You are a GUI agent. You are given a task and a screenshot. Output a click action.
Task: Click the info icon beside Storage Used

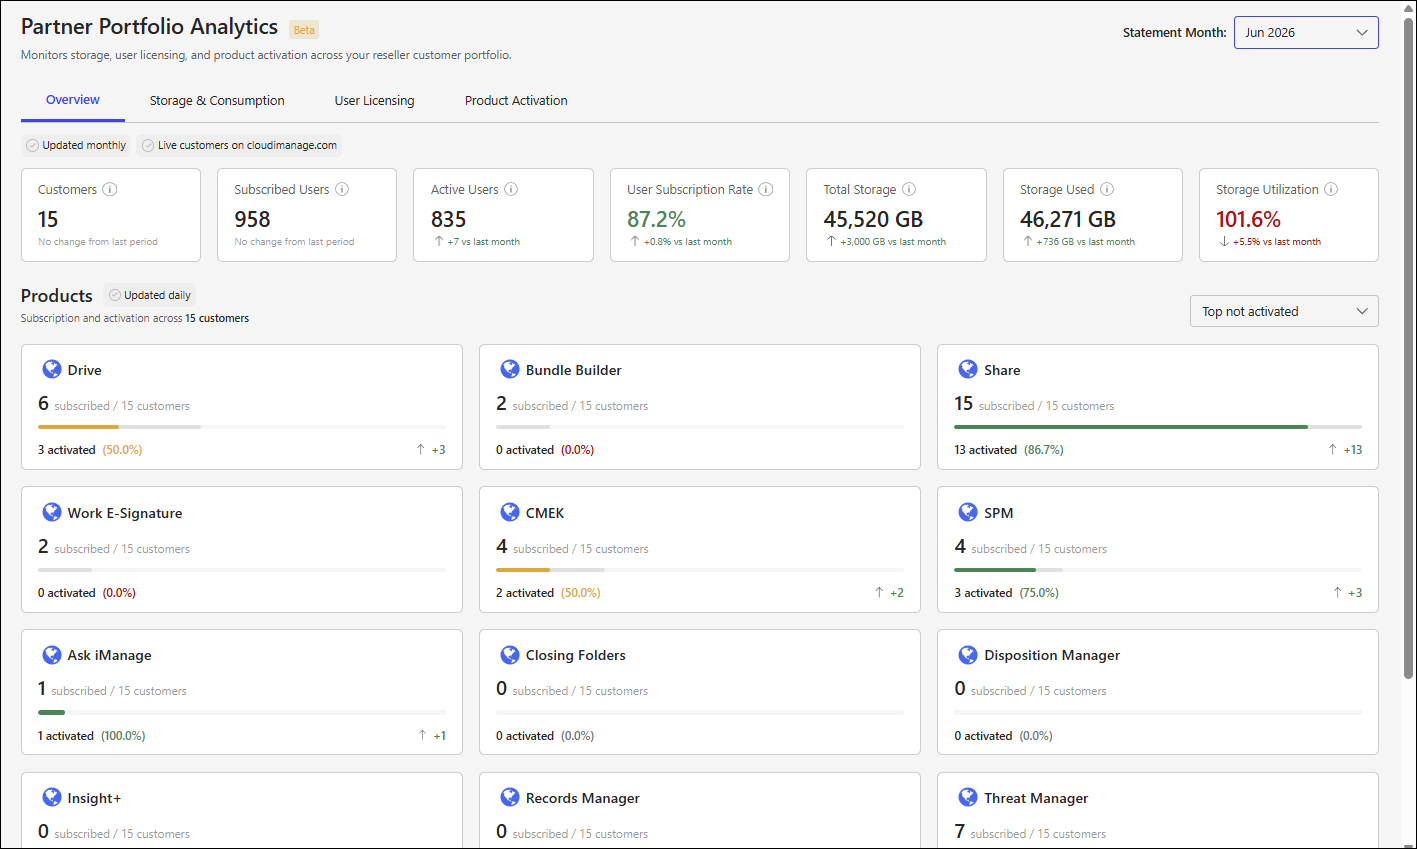[x=1107, y=189]
